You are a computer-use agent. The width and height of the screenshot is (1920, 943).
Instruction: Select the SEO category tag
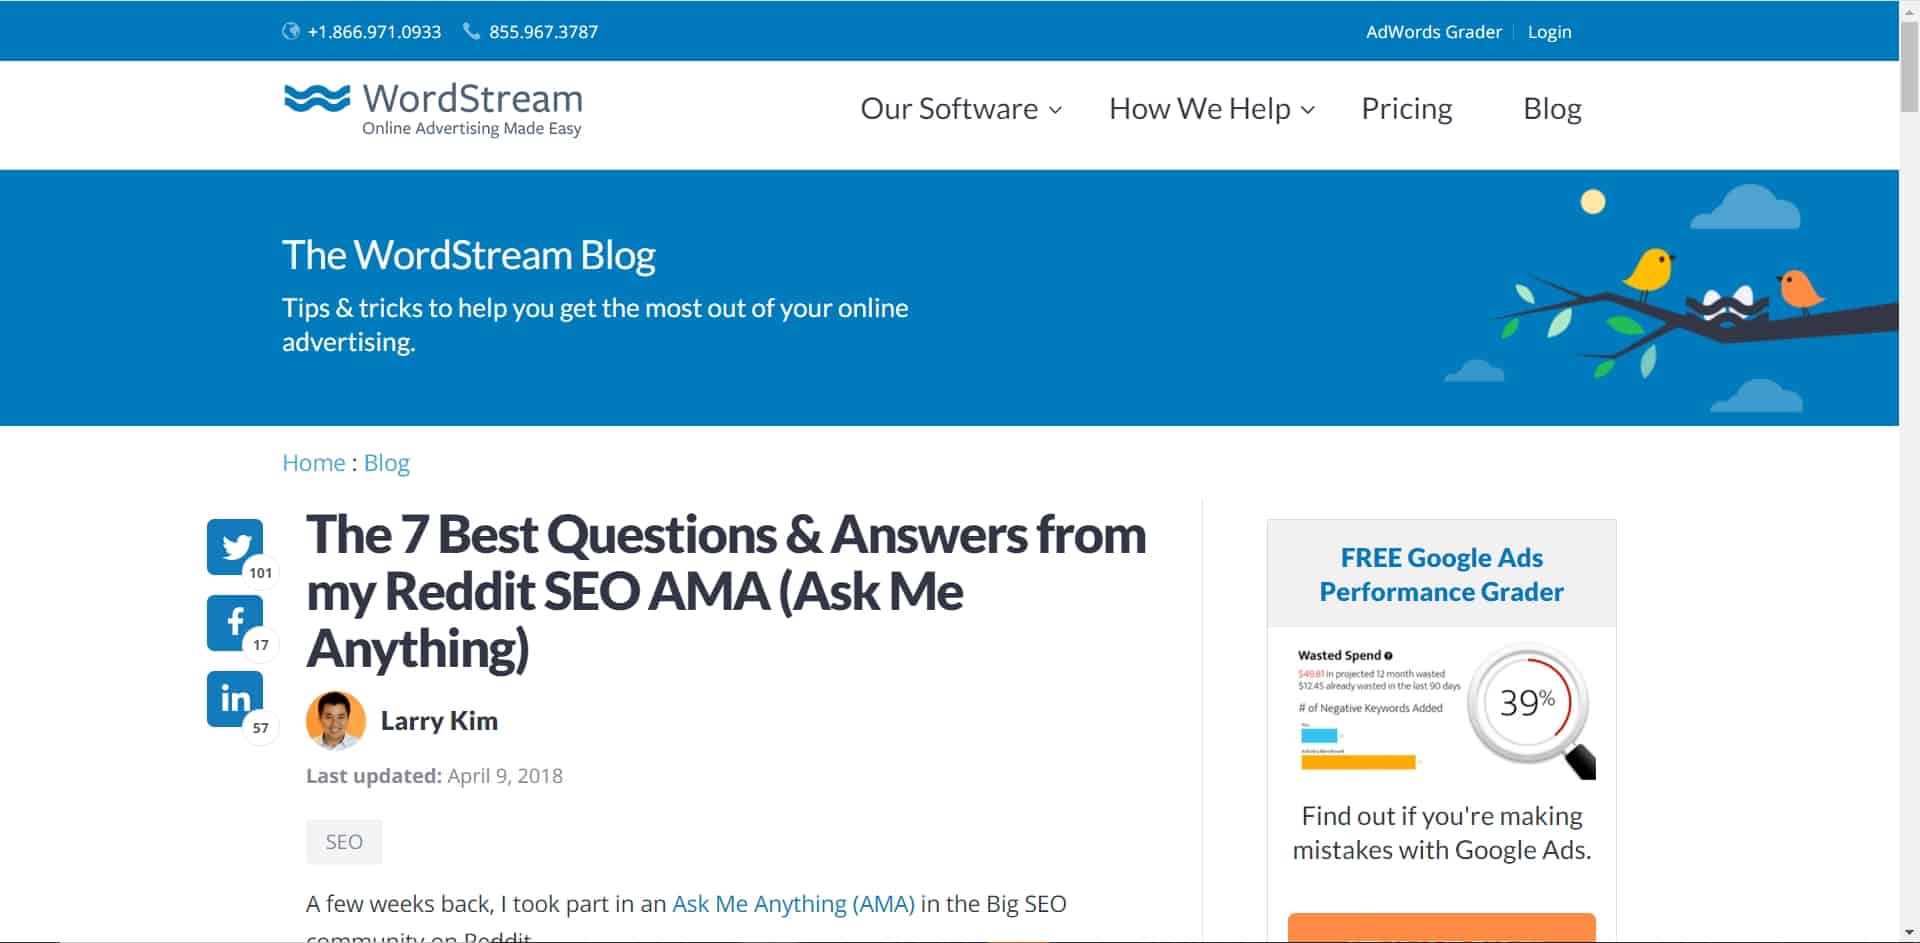tap(344, 842)
